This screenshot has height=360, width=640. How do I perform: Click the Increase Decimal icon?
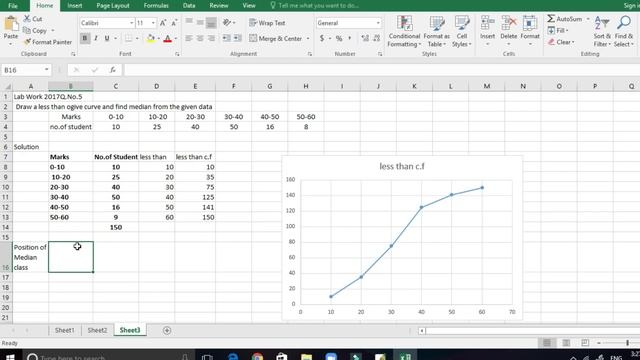click(x=365, y=38)
